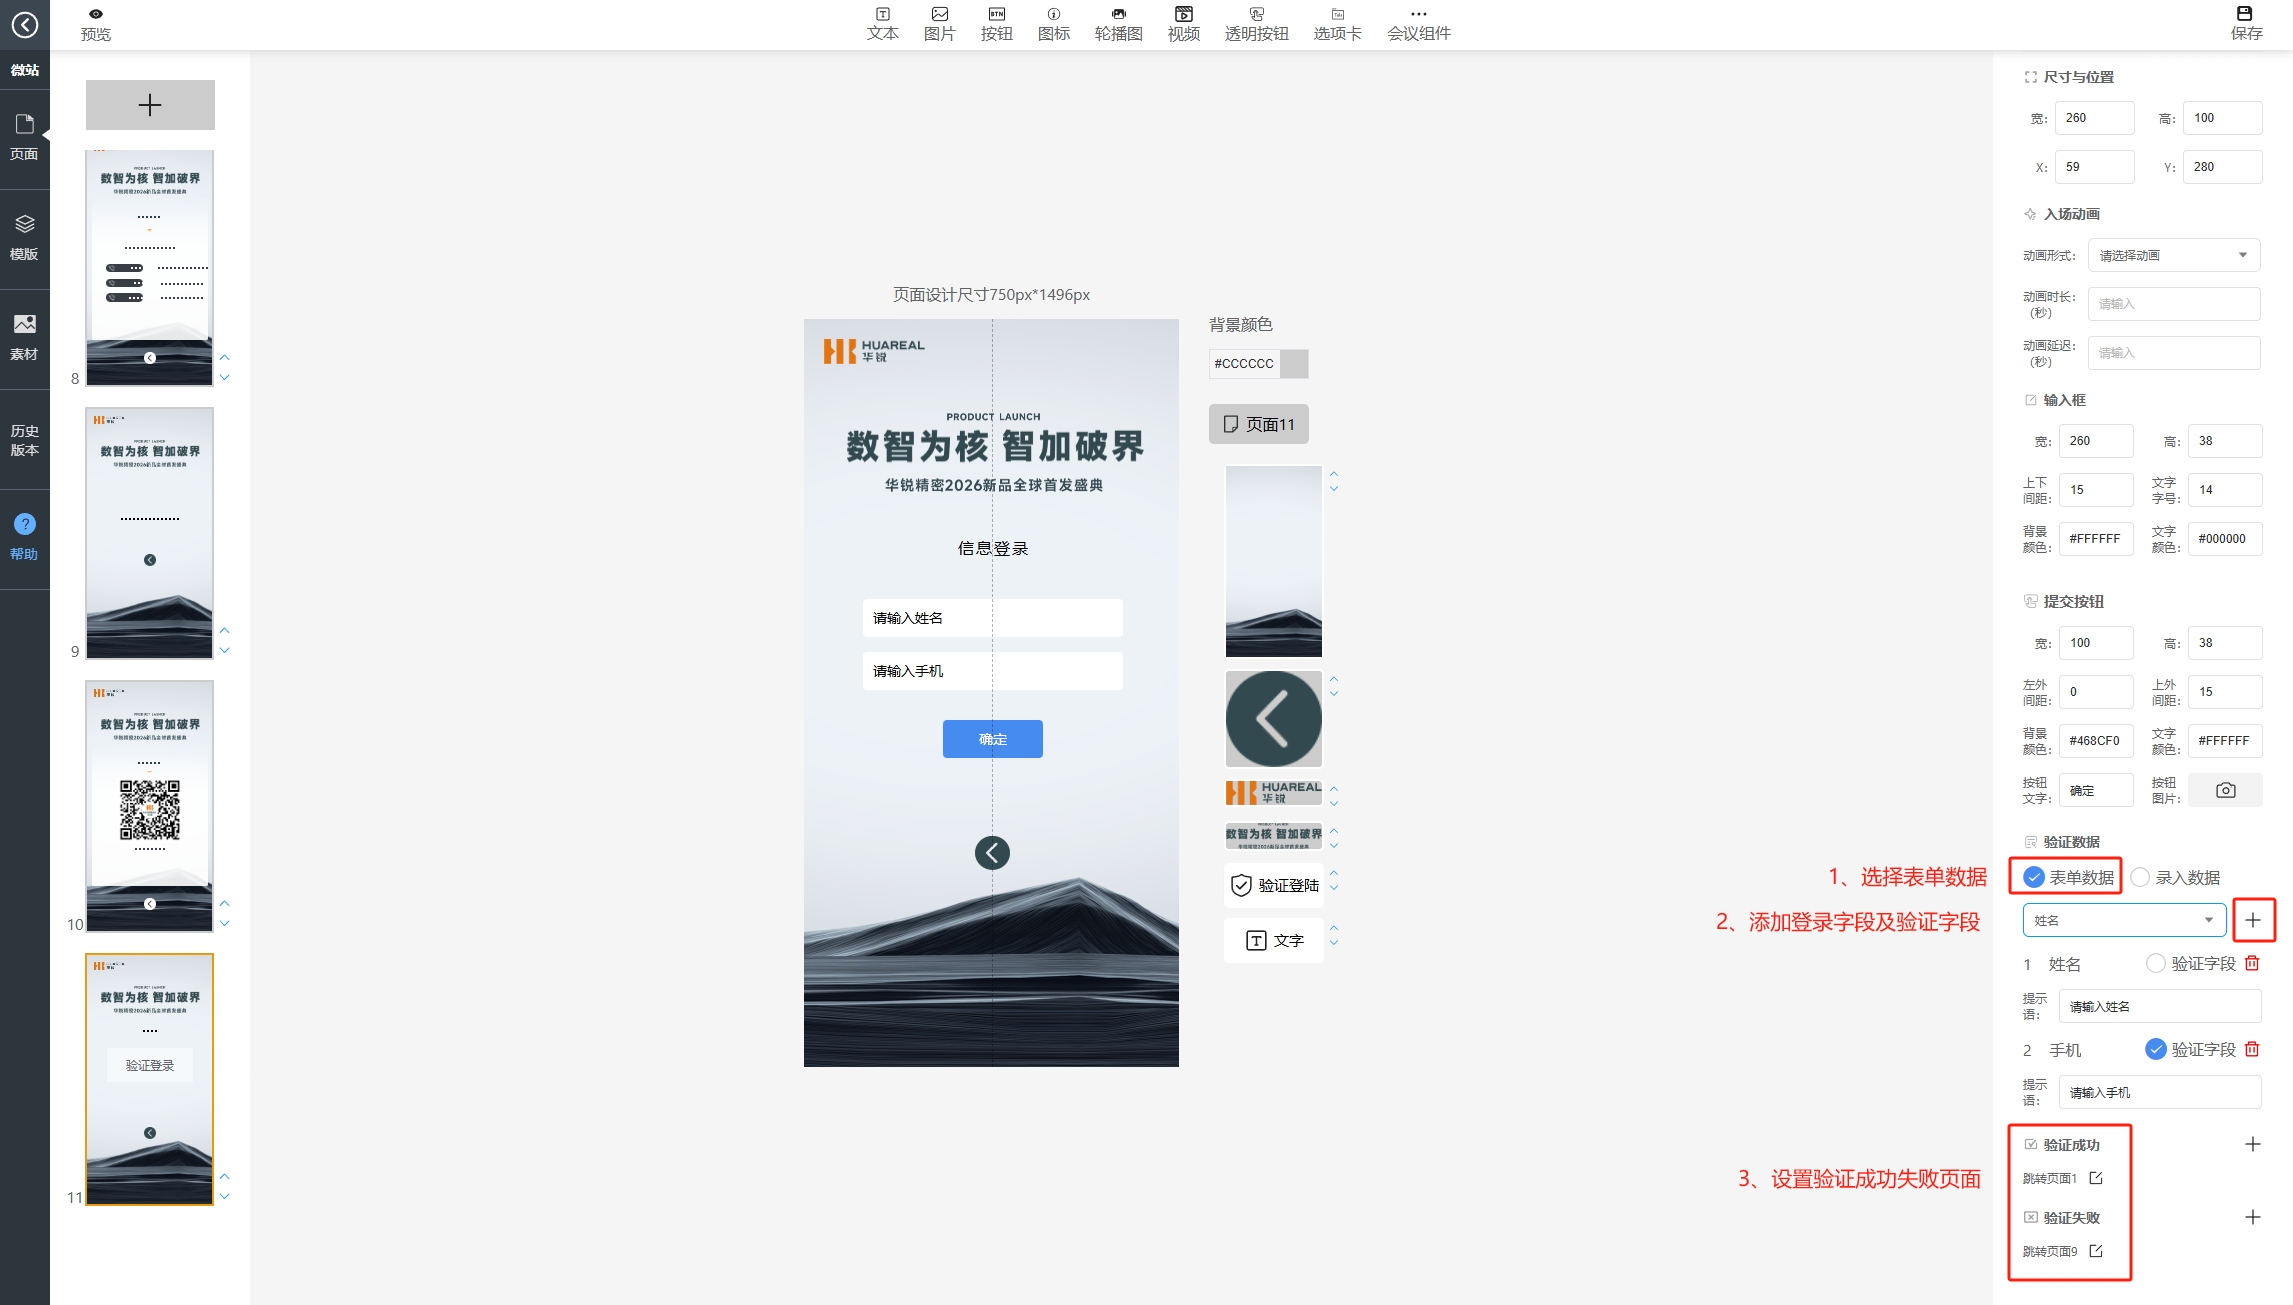Move page 11 up with its chevron arrow

pos(225,1177)
